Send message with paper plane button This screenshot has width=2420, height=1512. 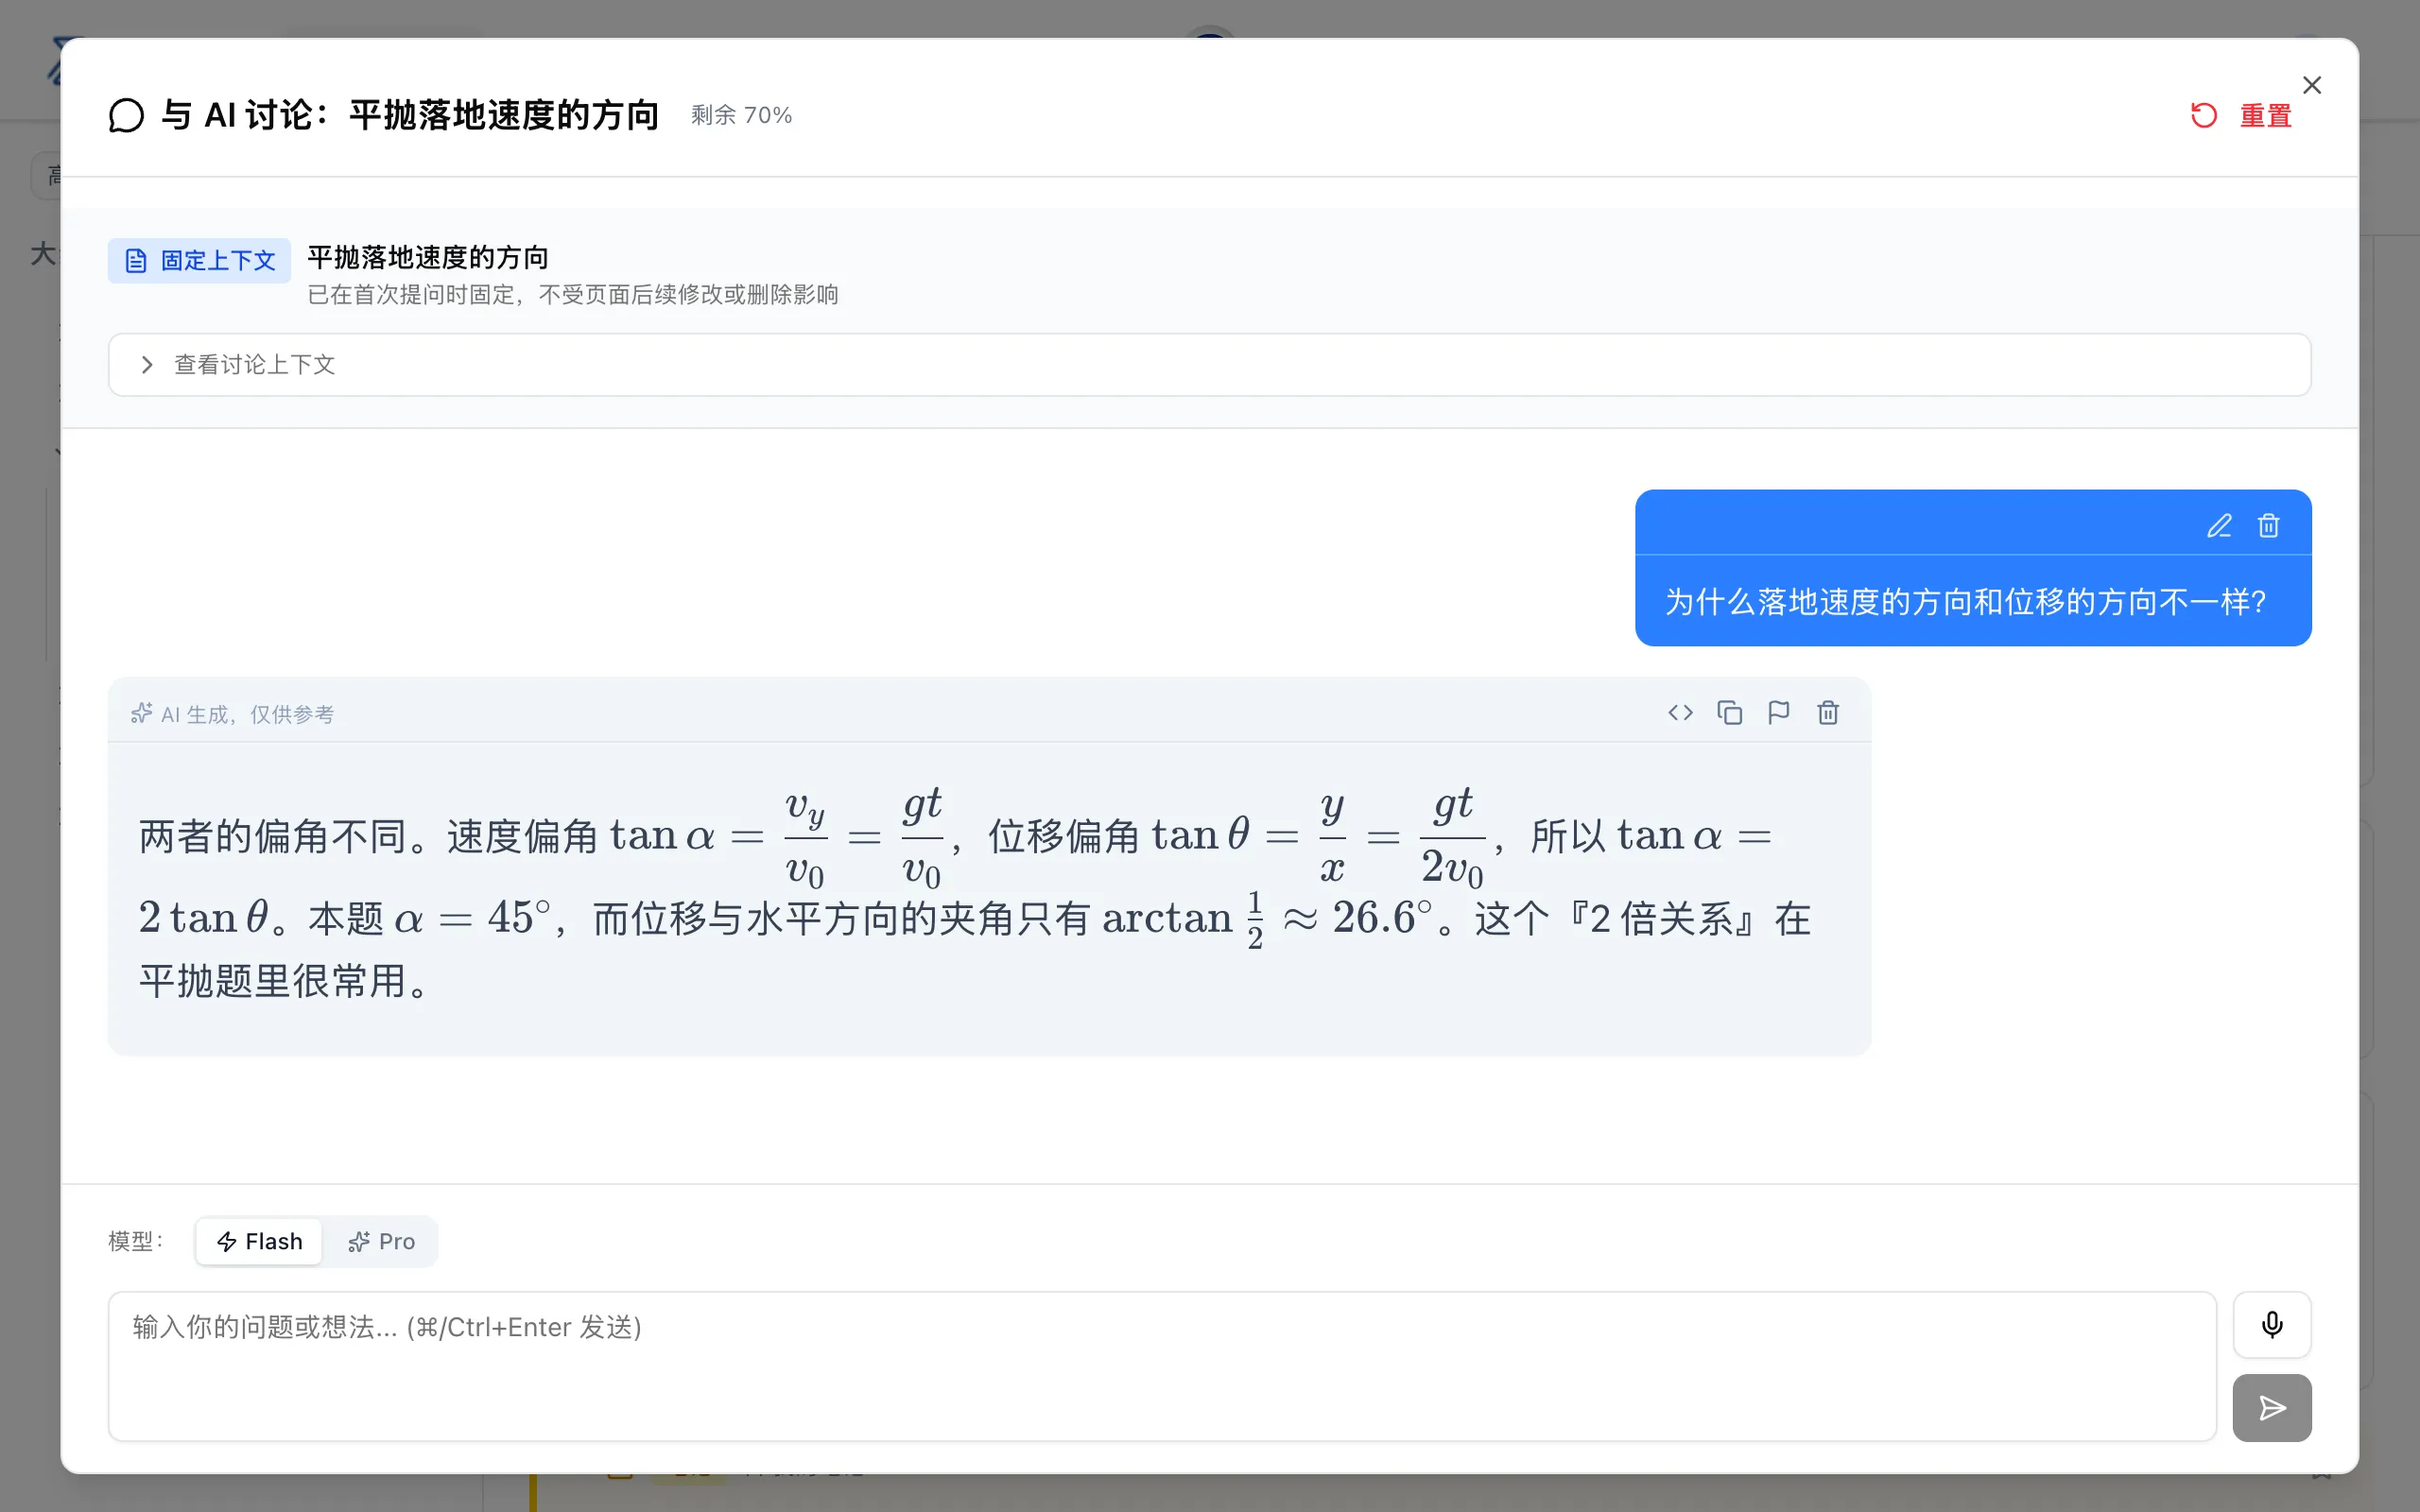[2272, 1408]
